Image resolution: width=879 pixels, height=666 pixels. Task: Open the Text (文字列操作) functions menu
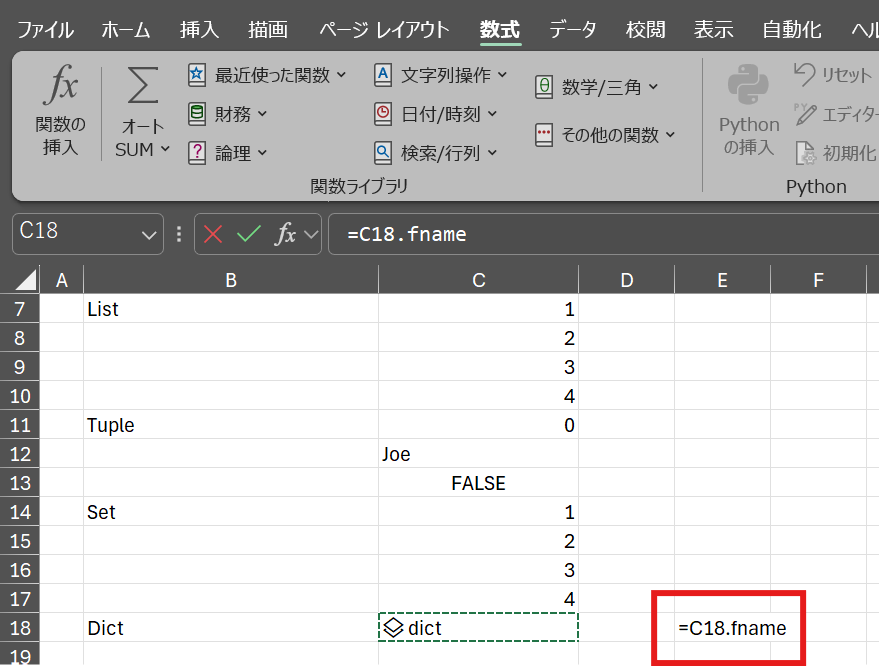(x=440, y=75)
